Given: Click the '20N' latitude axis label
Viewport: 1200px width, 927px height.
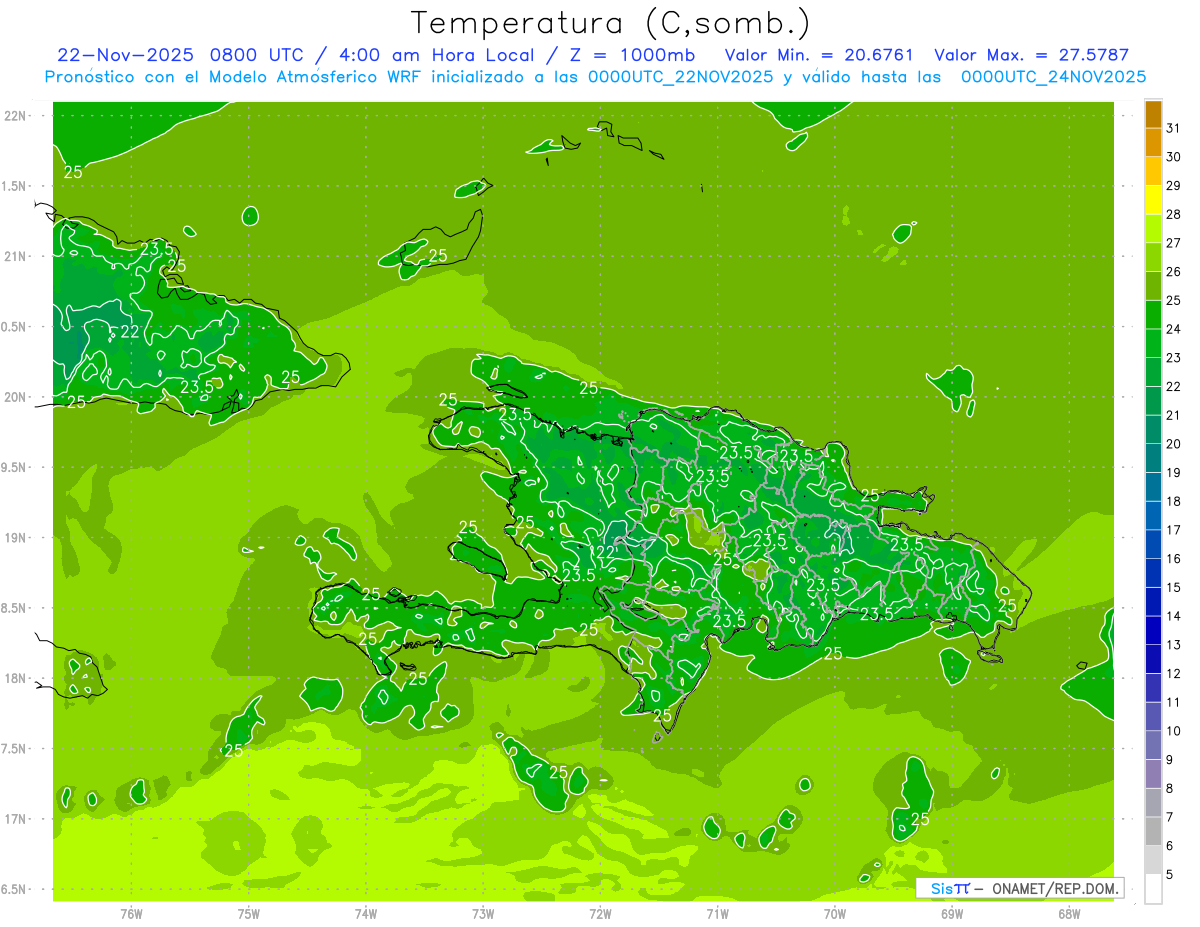Looking at the screenshot, I should point(15,397).
